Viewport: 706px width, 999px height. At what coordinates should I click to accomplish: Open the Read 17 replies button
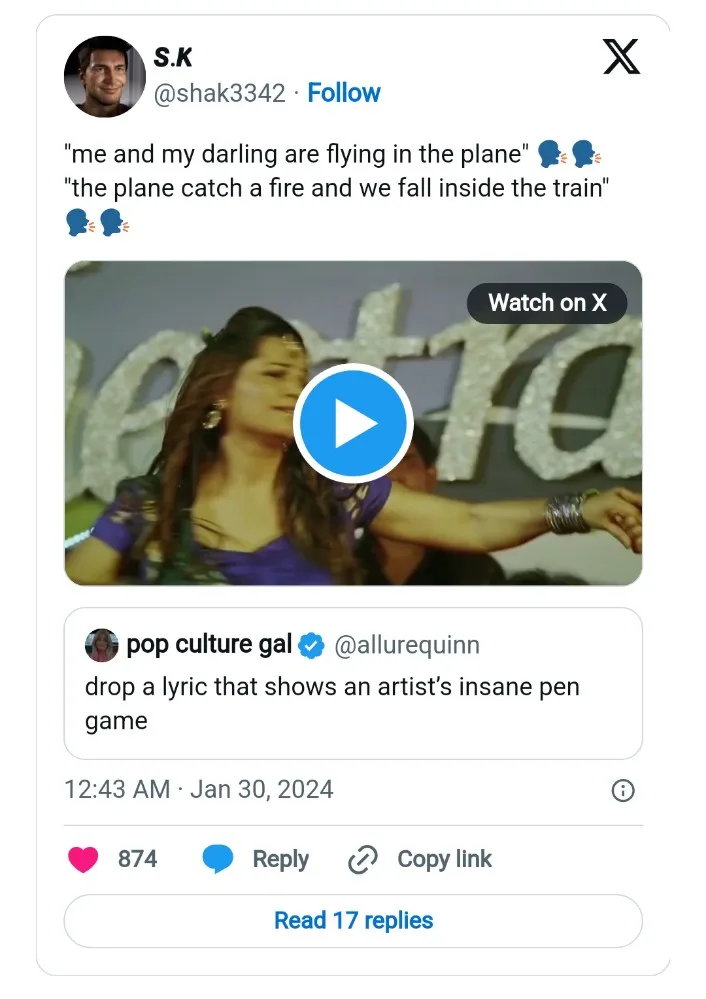click(x=353, y=920)
